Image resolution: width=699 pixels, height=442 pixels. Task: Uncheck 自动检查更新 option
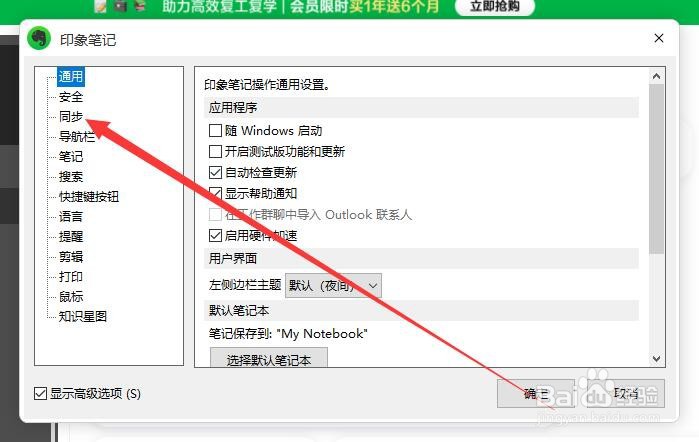point(215,173)
